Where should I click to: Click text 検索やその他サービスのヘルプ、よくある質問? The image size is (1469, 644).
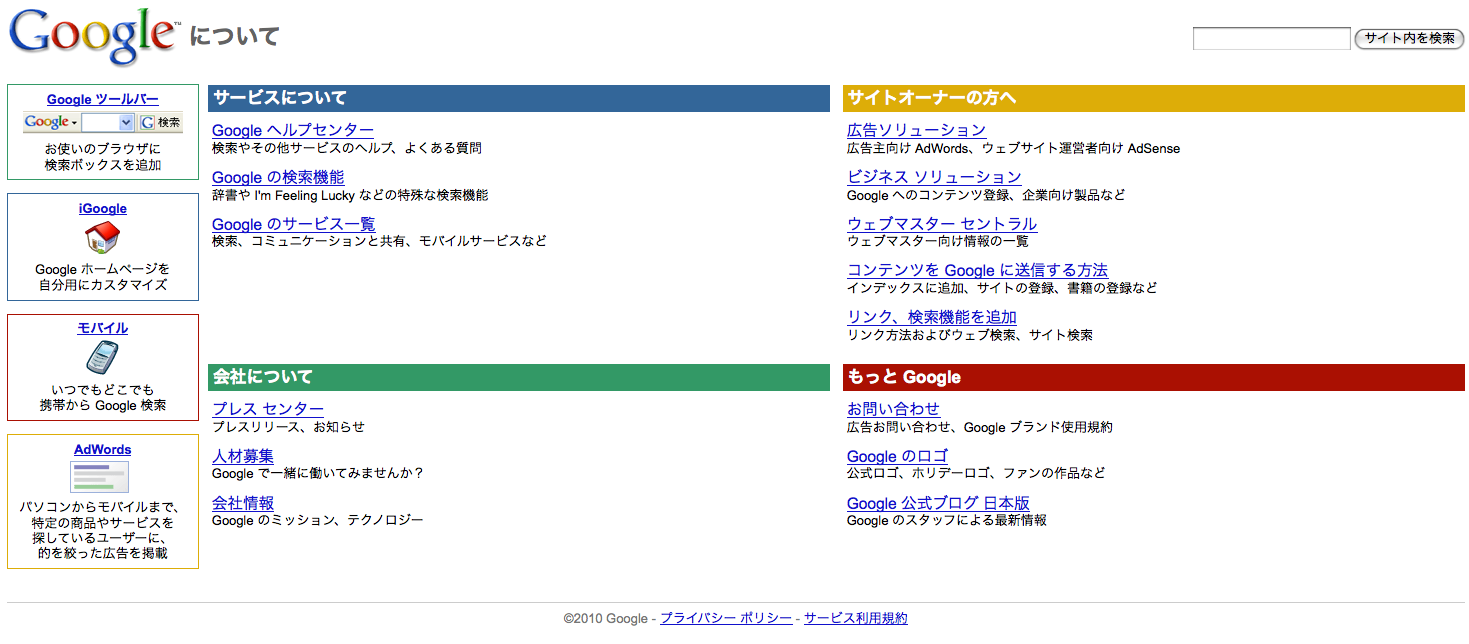tap(347, 148)
